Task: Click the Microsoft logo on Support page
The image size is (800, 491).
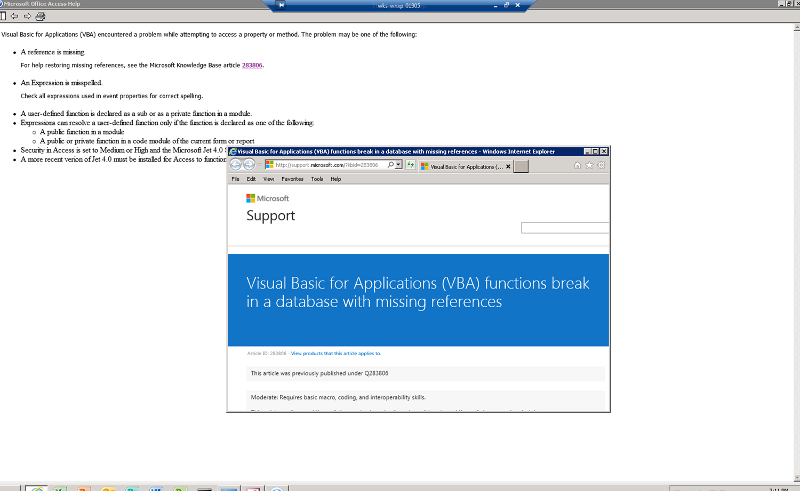Action: [x=267, y=198]
